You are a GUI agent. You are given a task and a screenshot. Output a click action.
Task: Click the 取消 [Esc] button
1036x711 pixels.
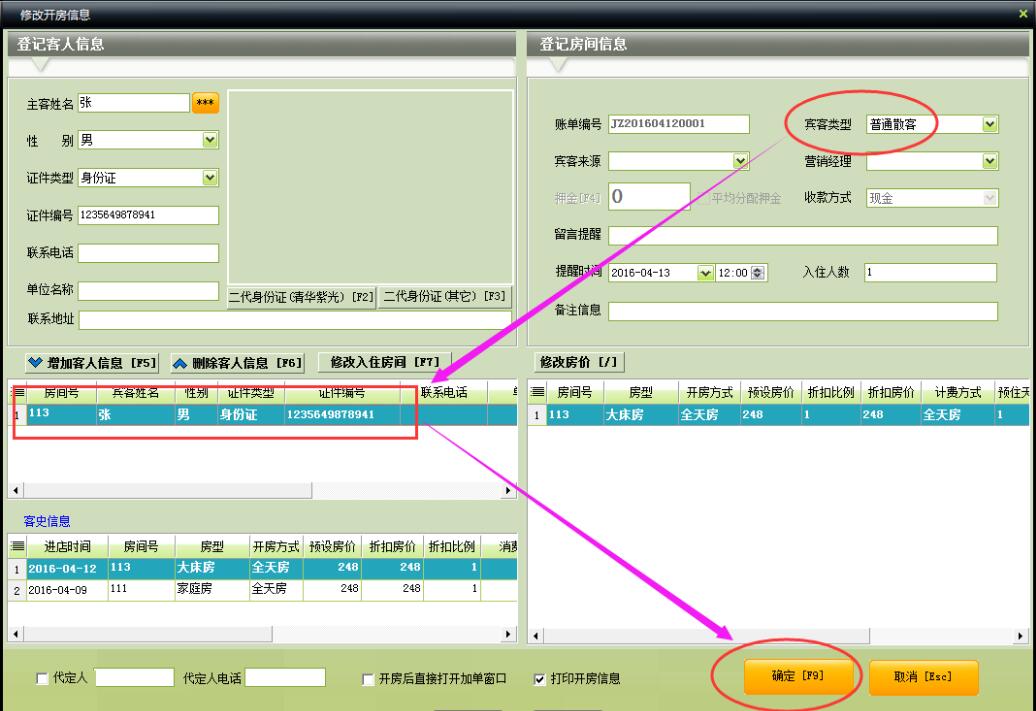923,677
